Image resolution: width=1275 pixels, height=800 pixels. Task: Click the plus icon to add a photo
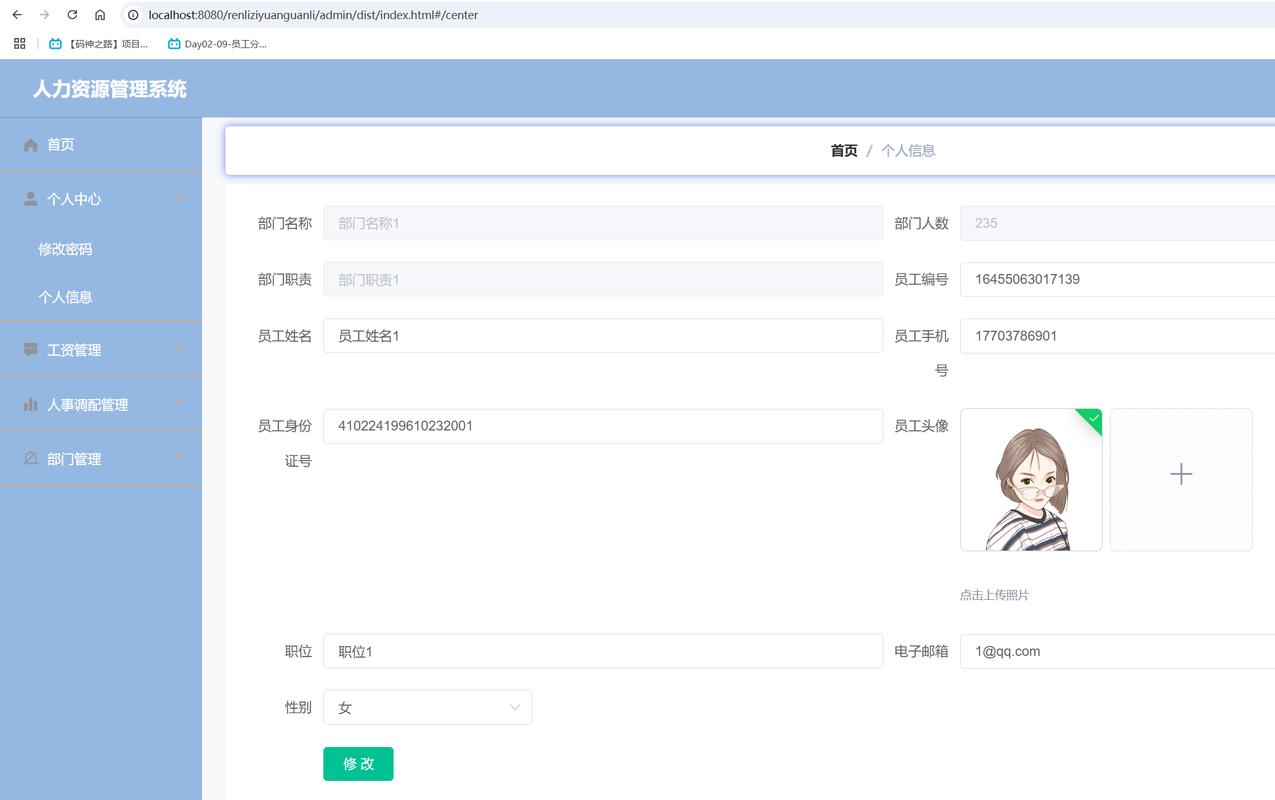1181,474
